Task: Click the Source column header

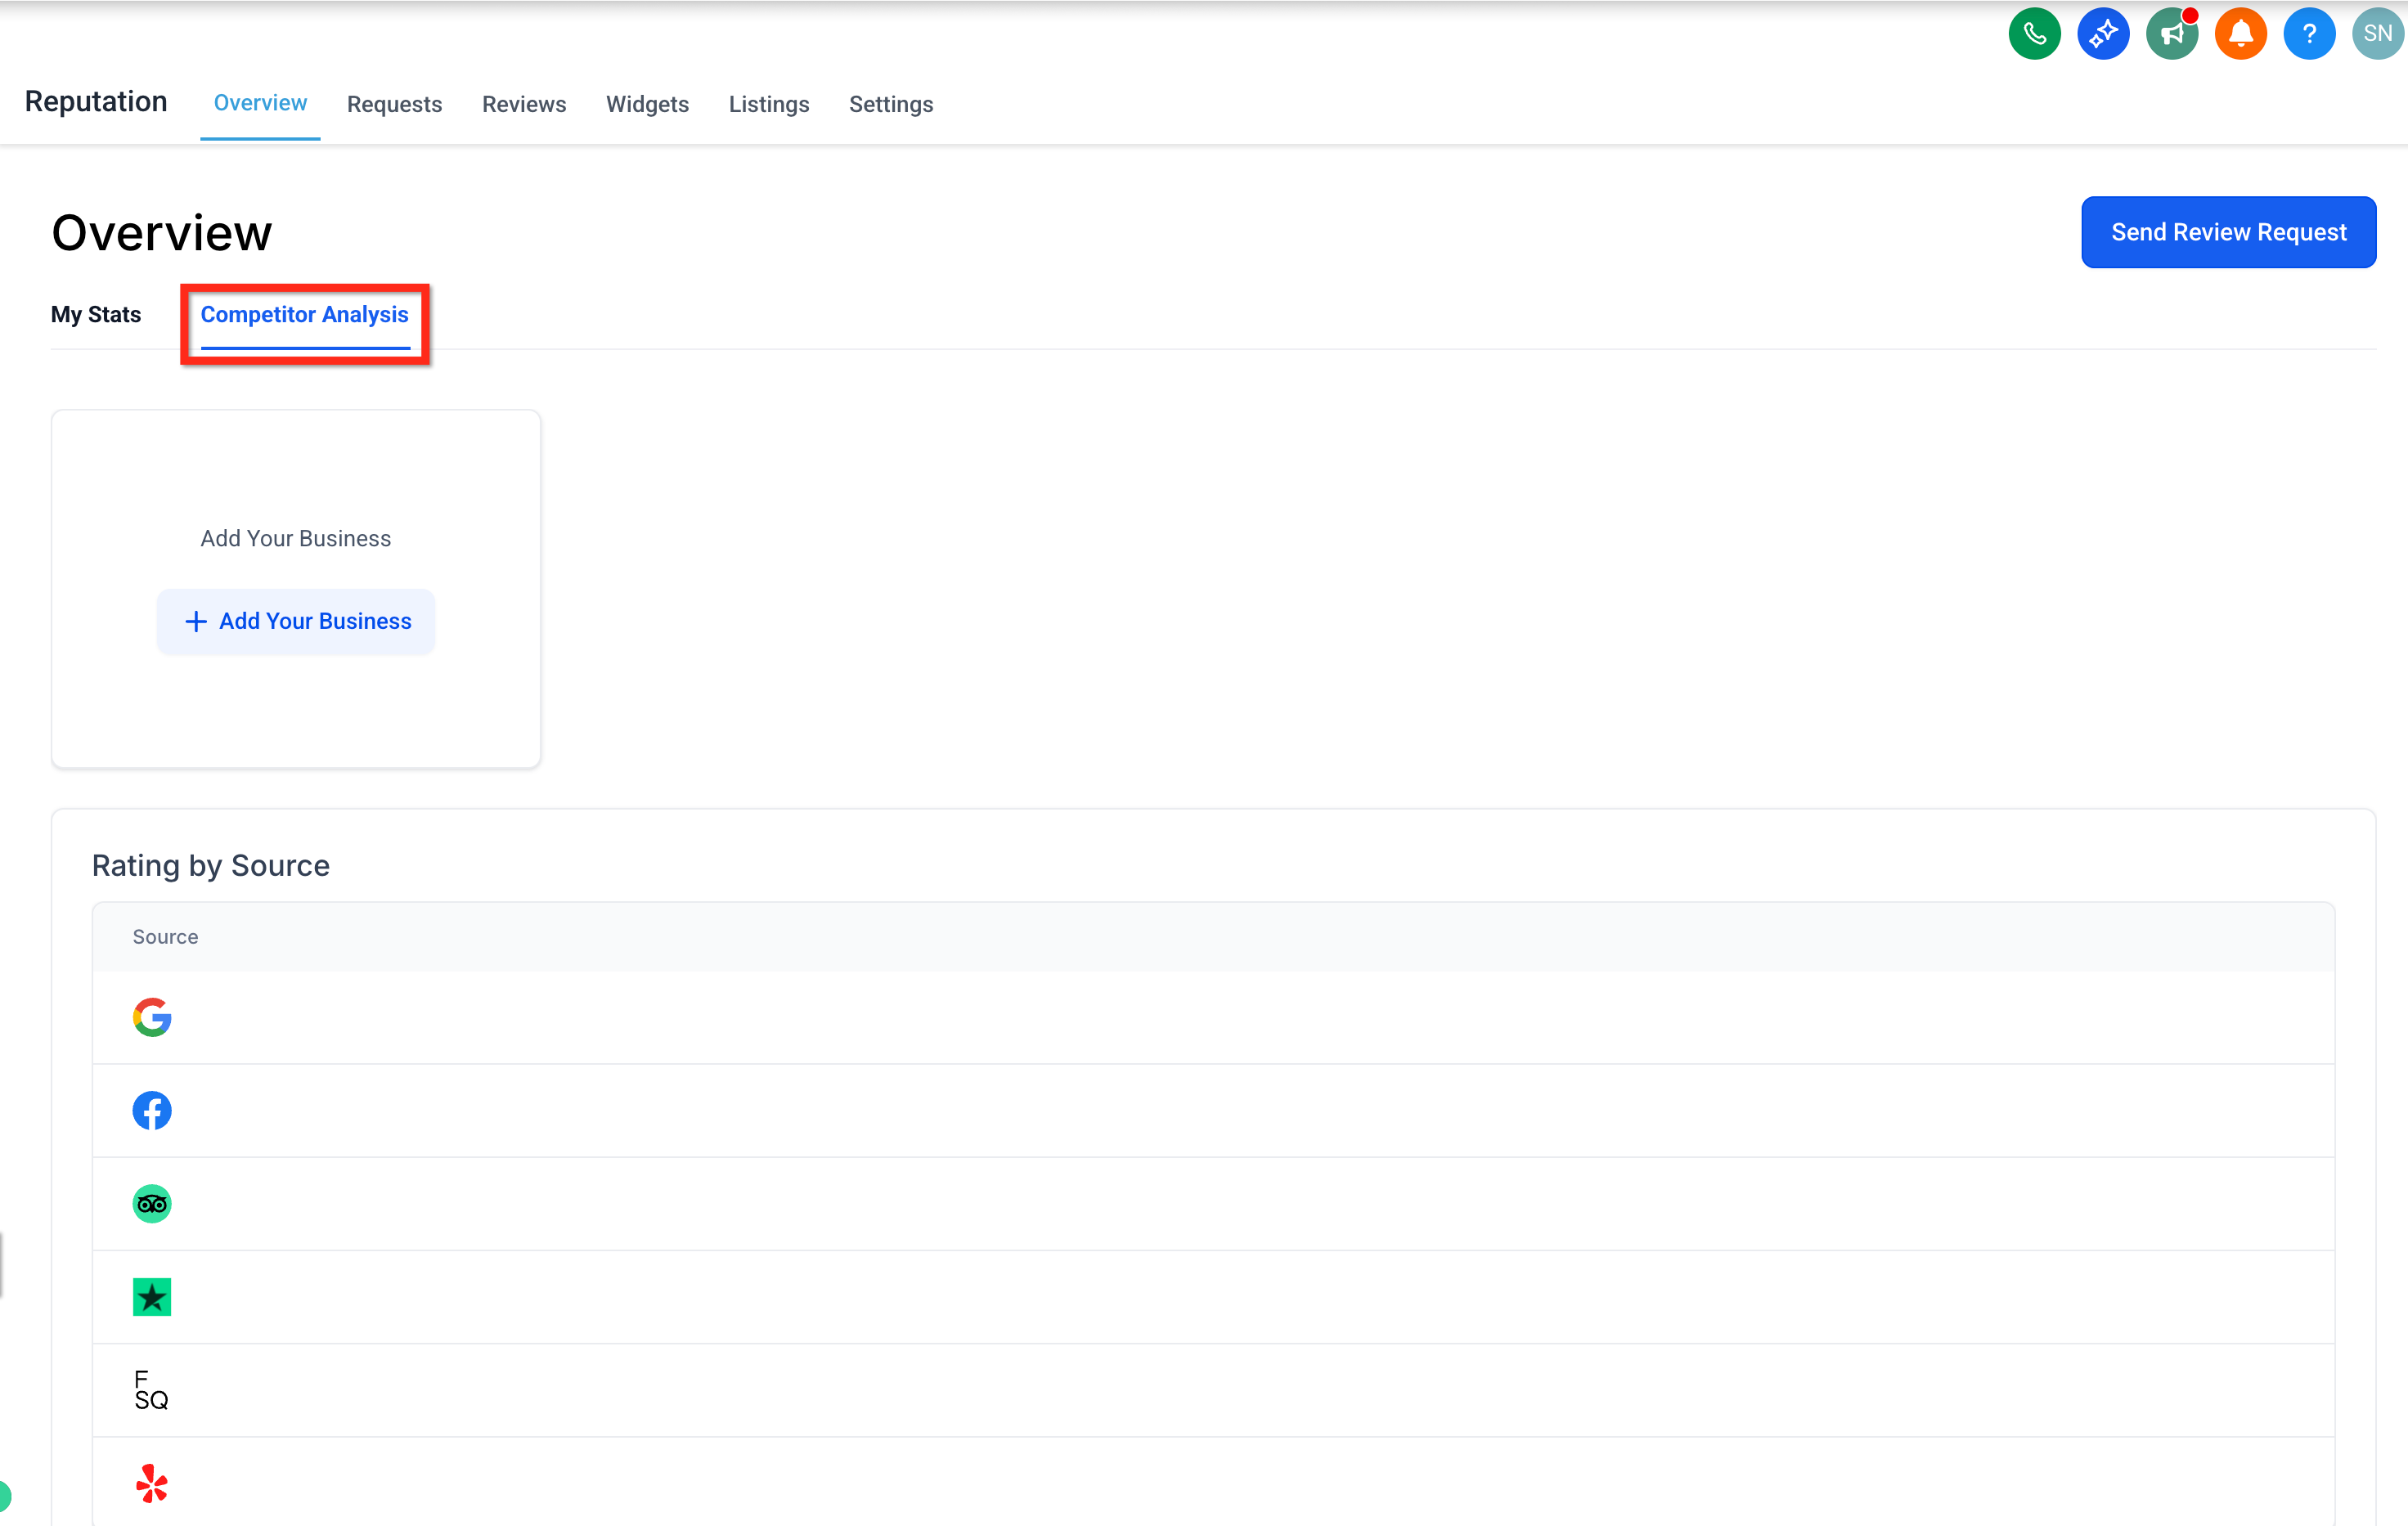Action: click(165, 937)
